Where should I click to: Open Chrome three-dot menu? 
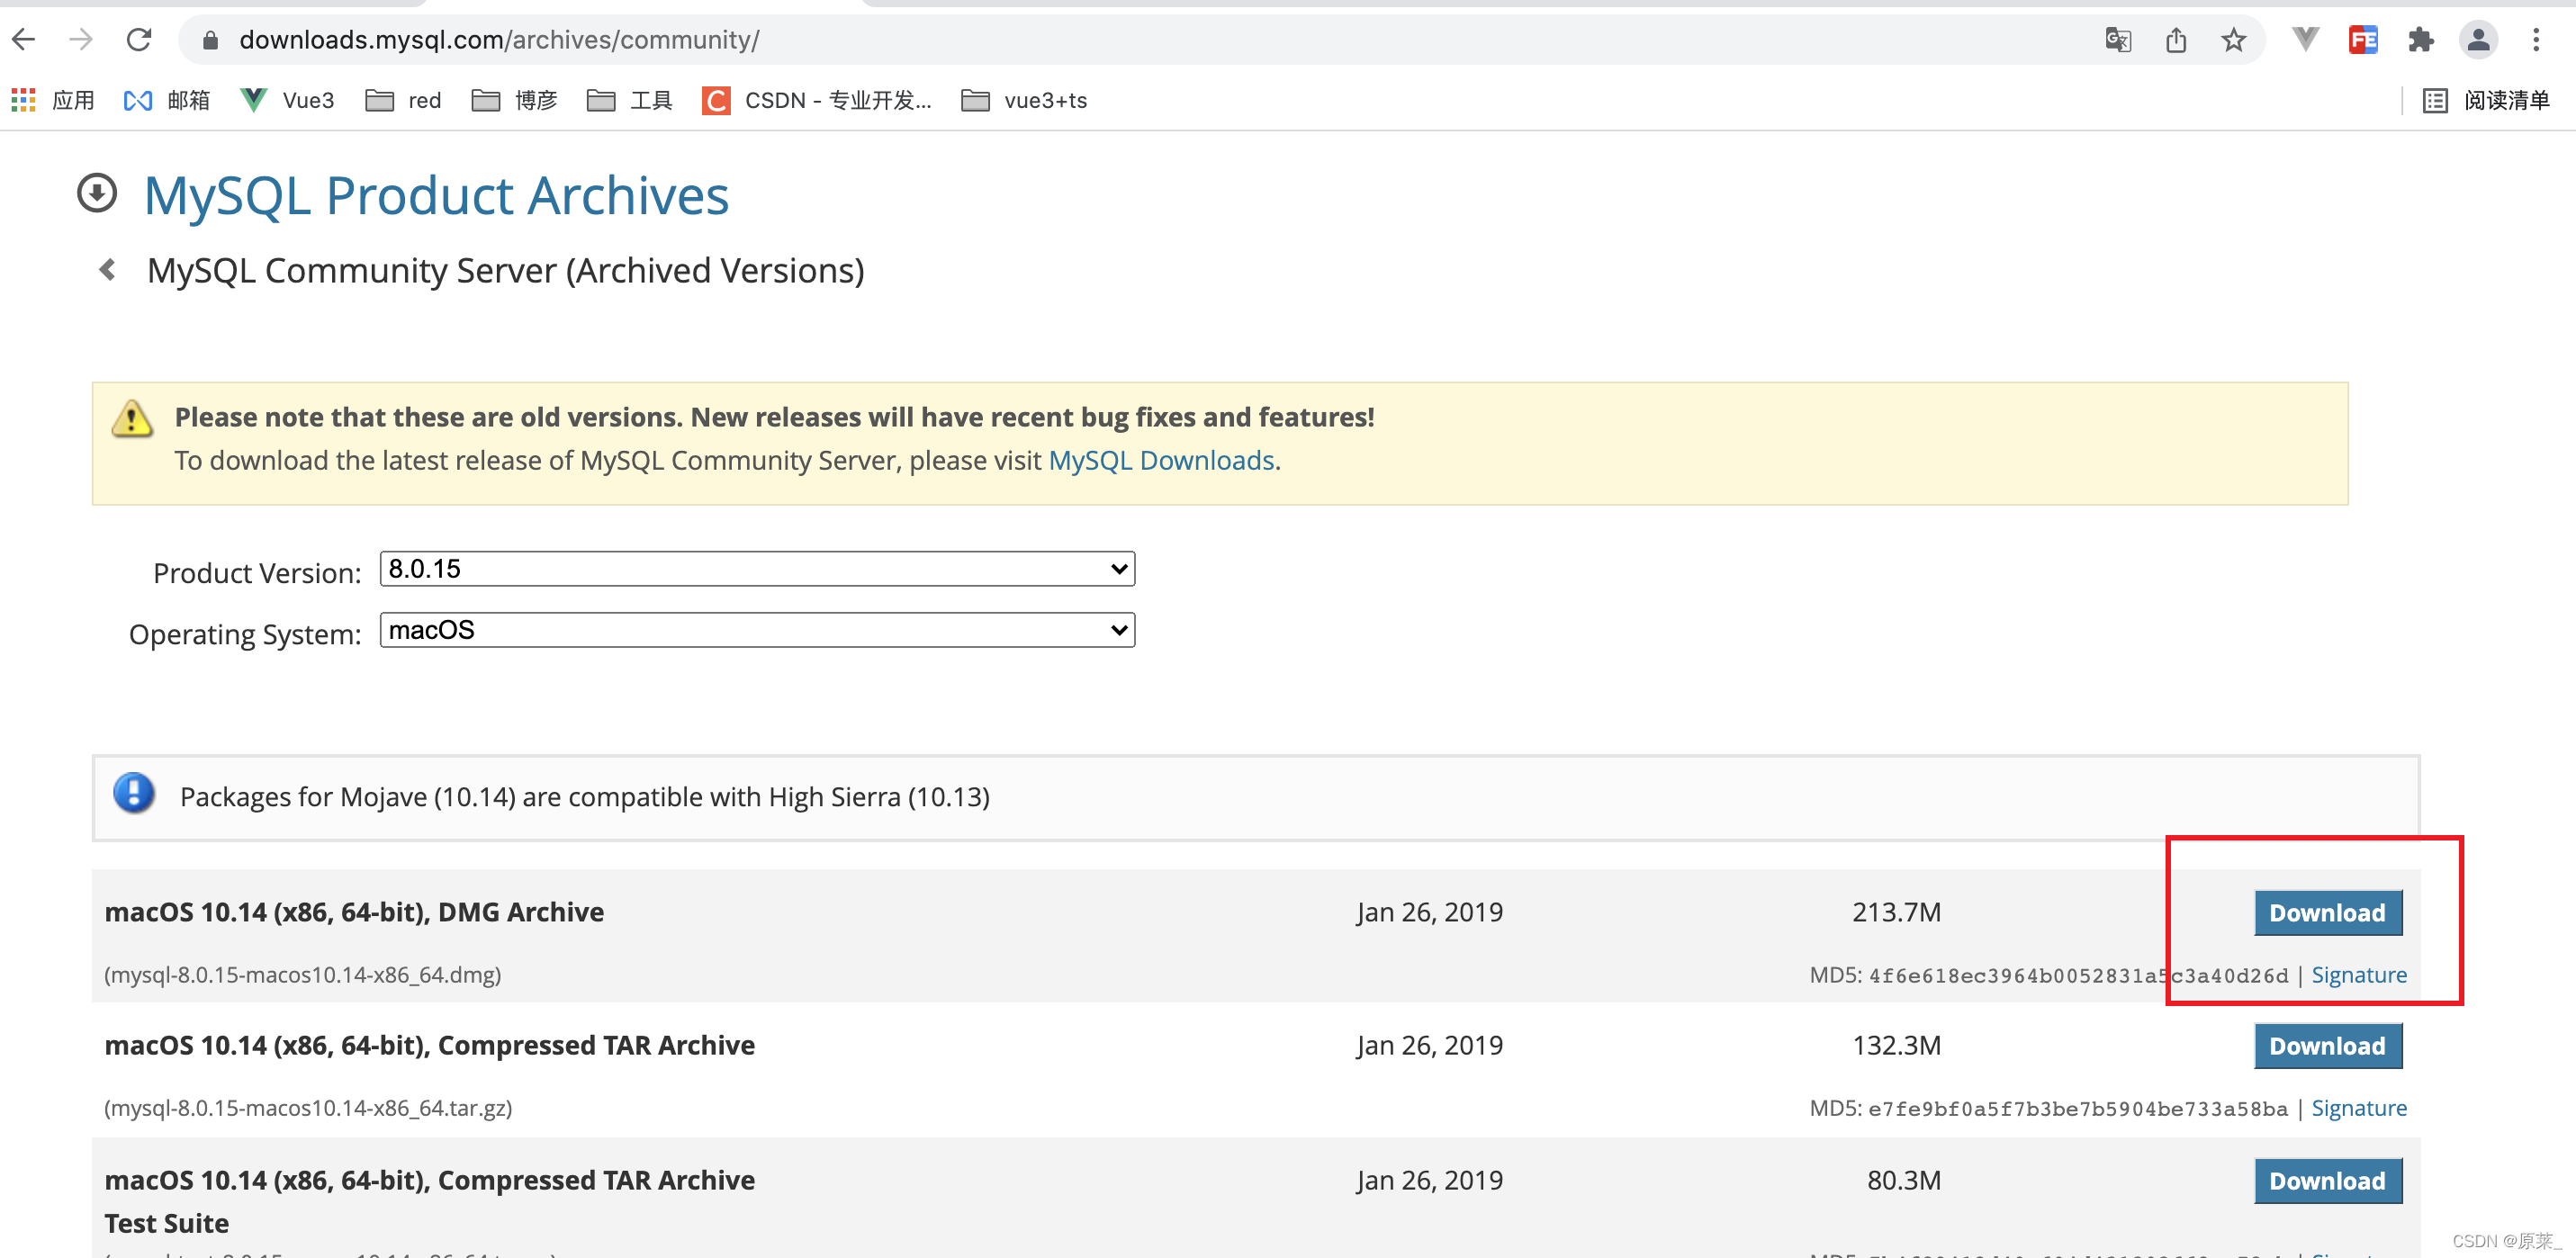point(2536,40)
